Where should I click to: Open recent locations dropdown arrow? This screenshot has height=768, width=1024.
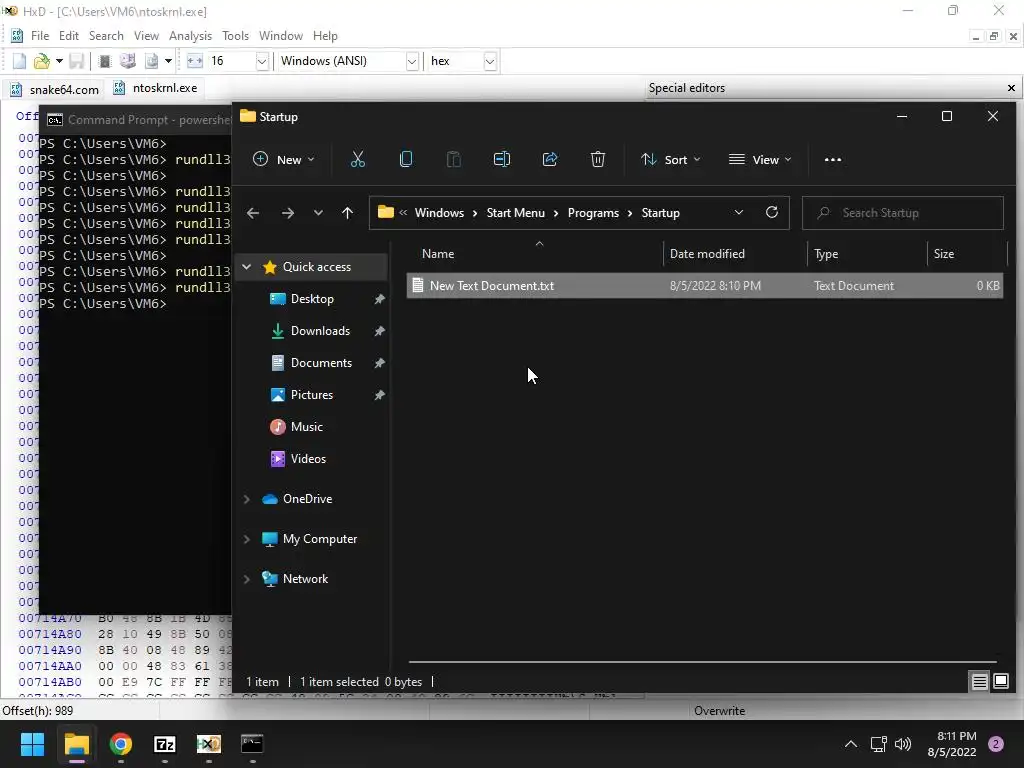point(318,213)
